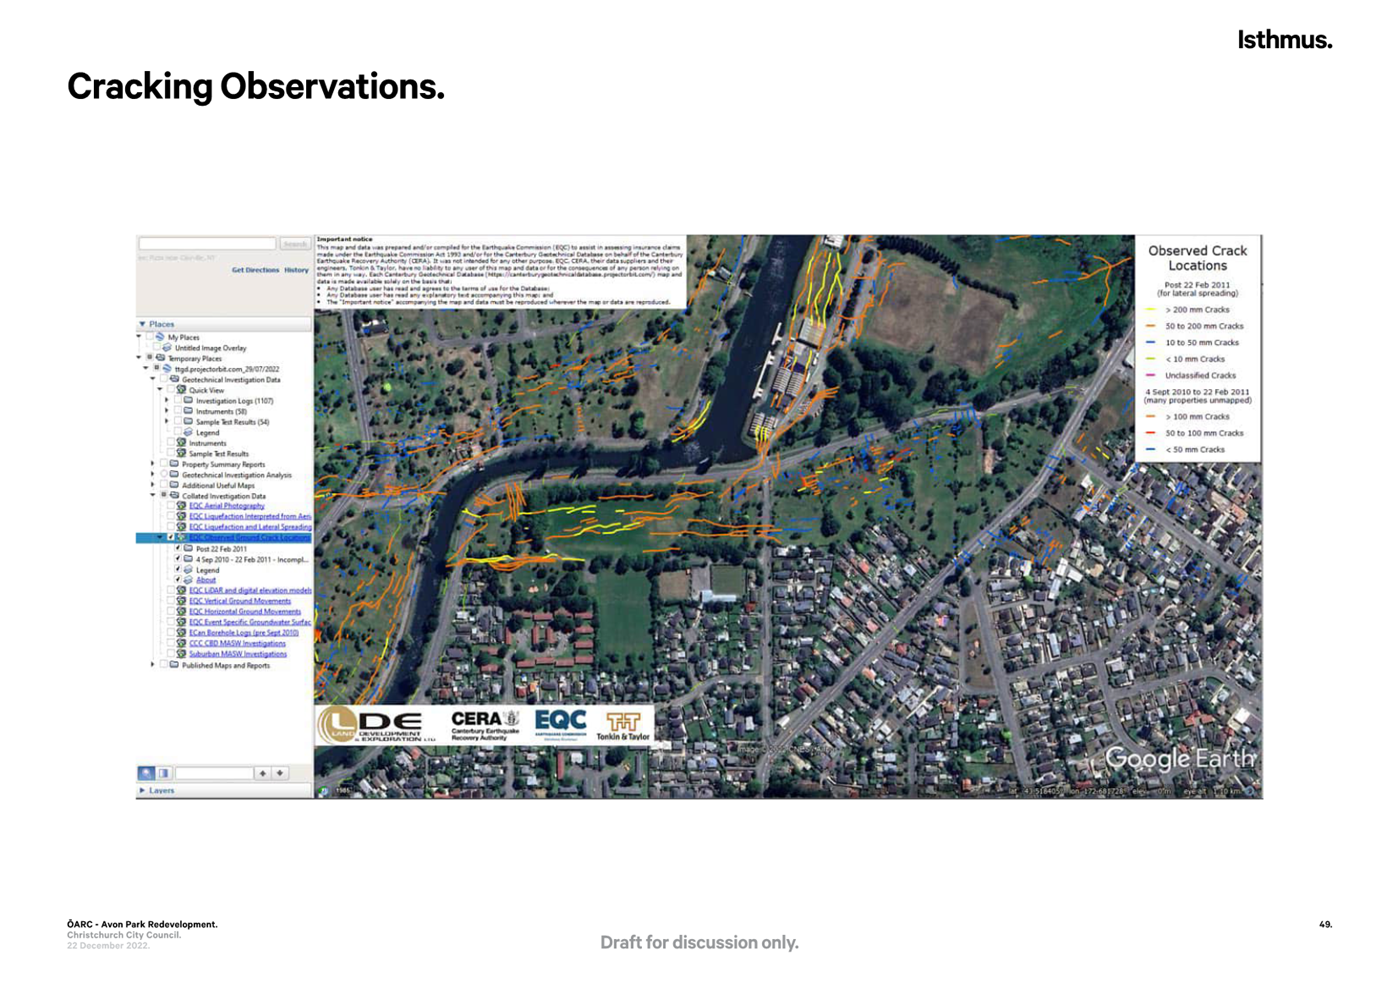Open the EQC Horizontal Ground Movements link
This screenshot has width=1398, height=989.
245,611
